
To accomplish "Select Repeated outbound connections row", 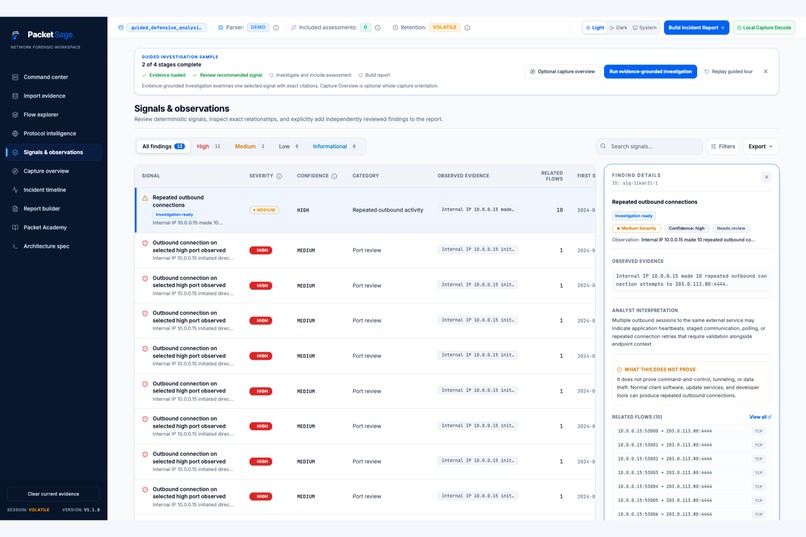I will point(365,210).
